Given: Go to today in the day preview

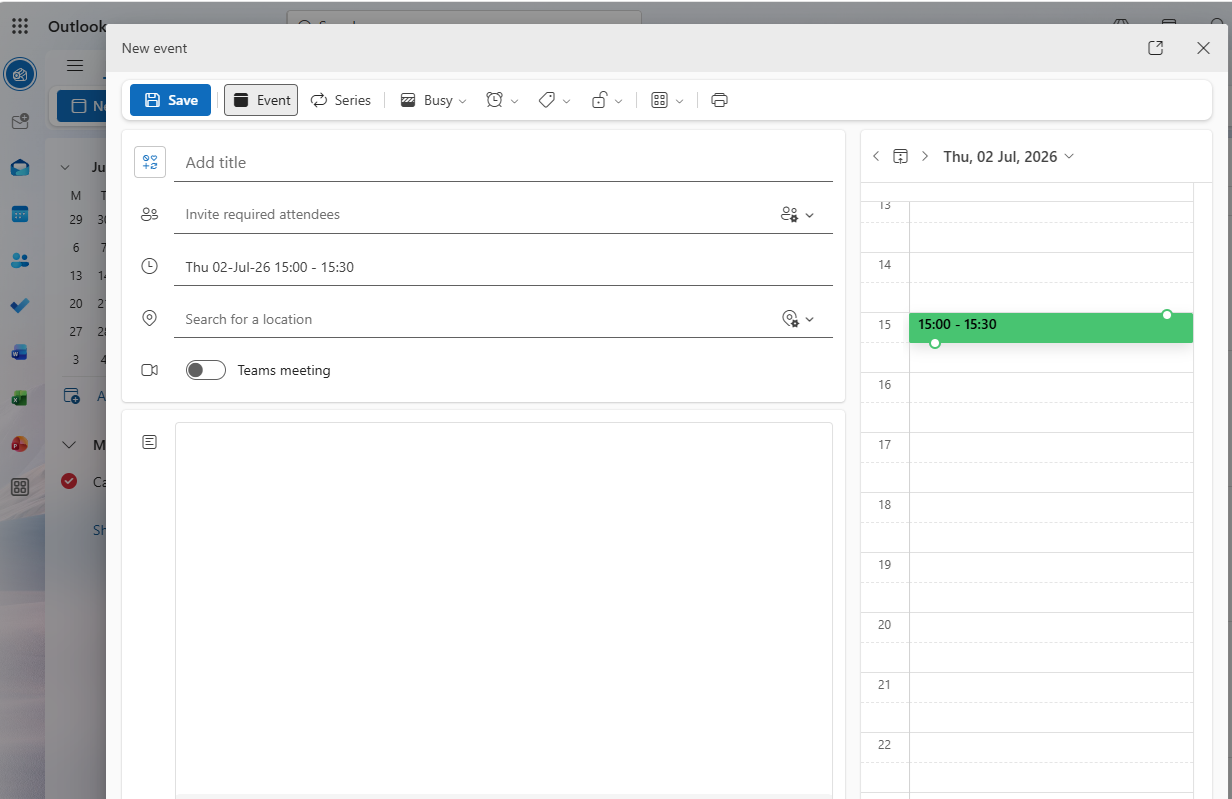Looking at the screenshot, I should point(900,156).
